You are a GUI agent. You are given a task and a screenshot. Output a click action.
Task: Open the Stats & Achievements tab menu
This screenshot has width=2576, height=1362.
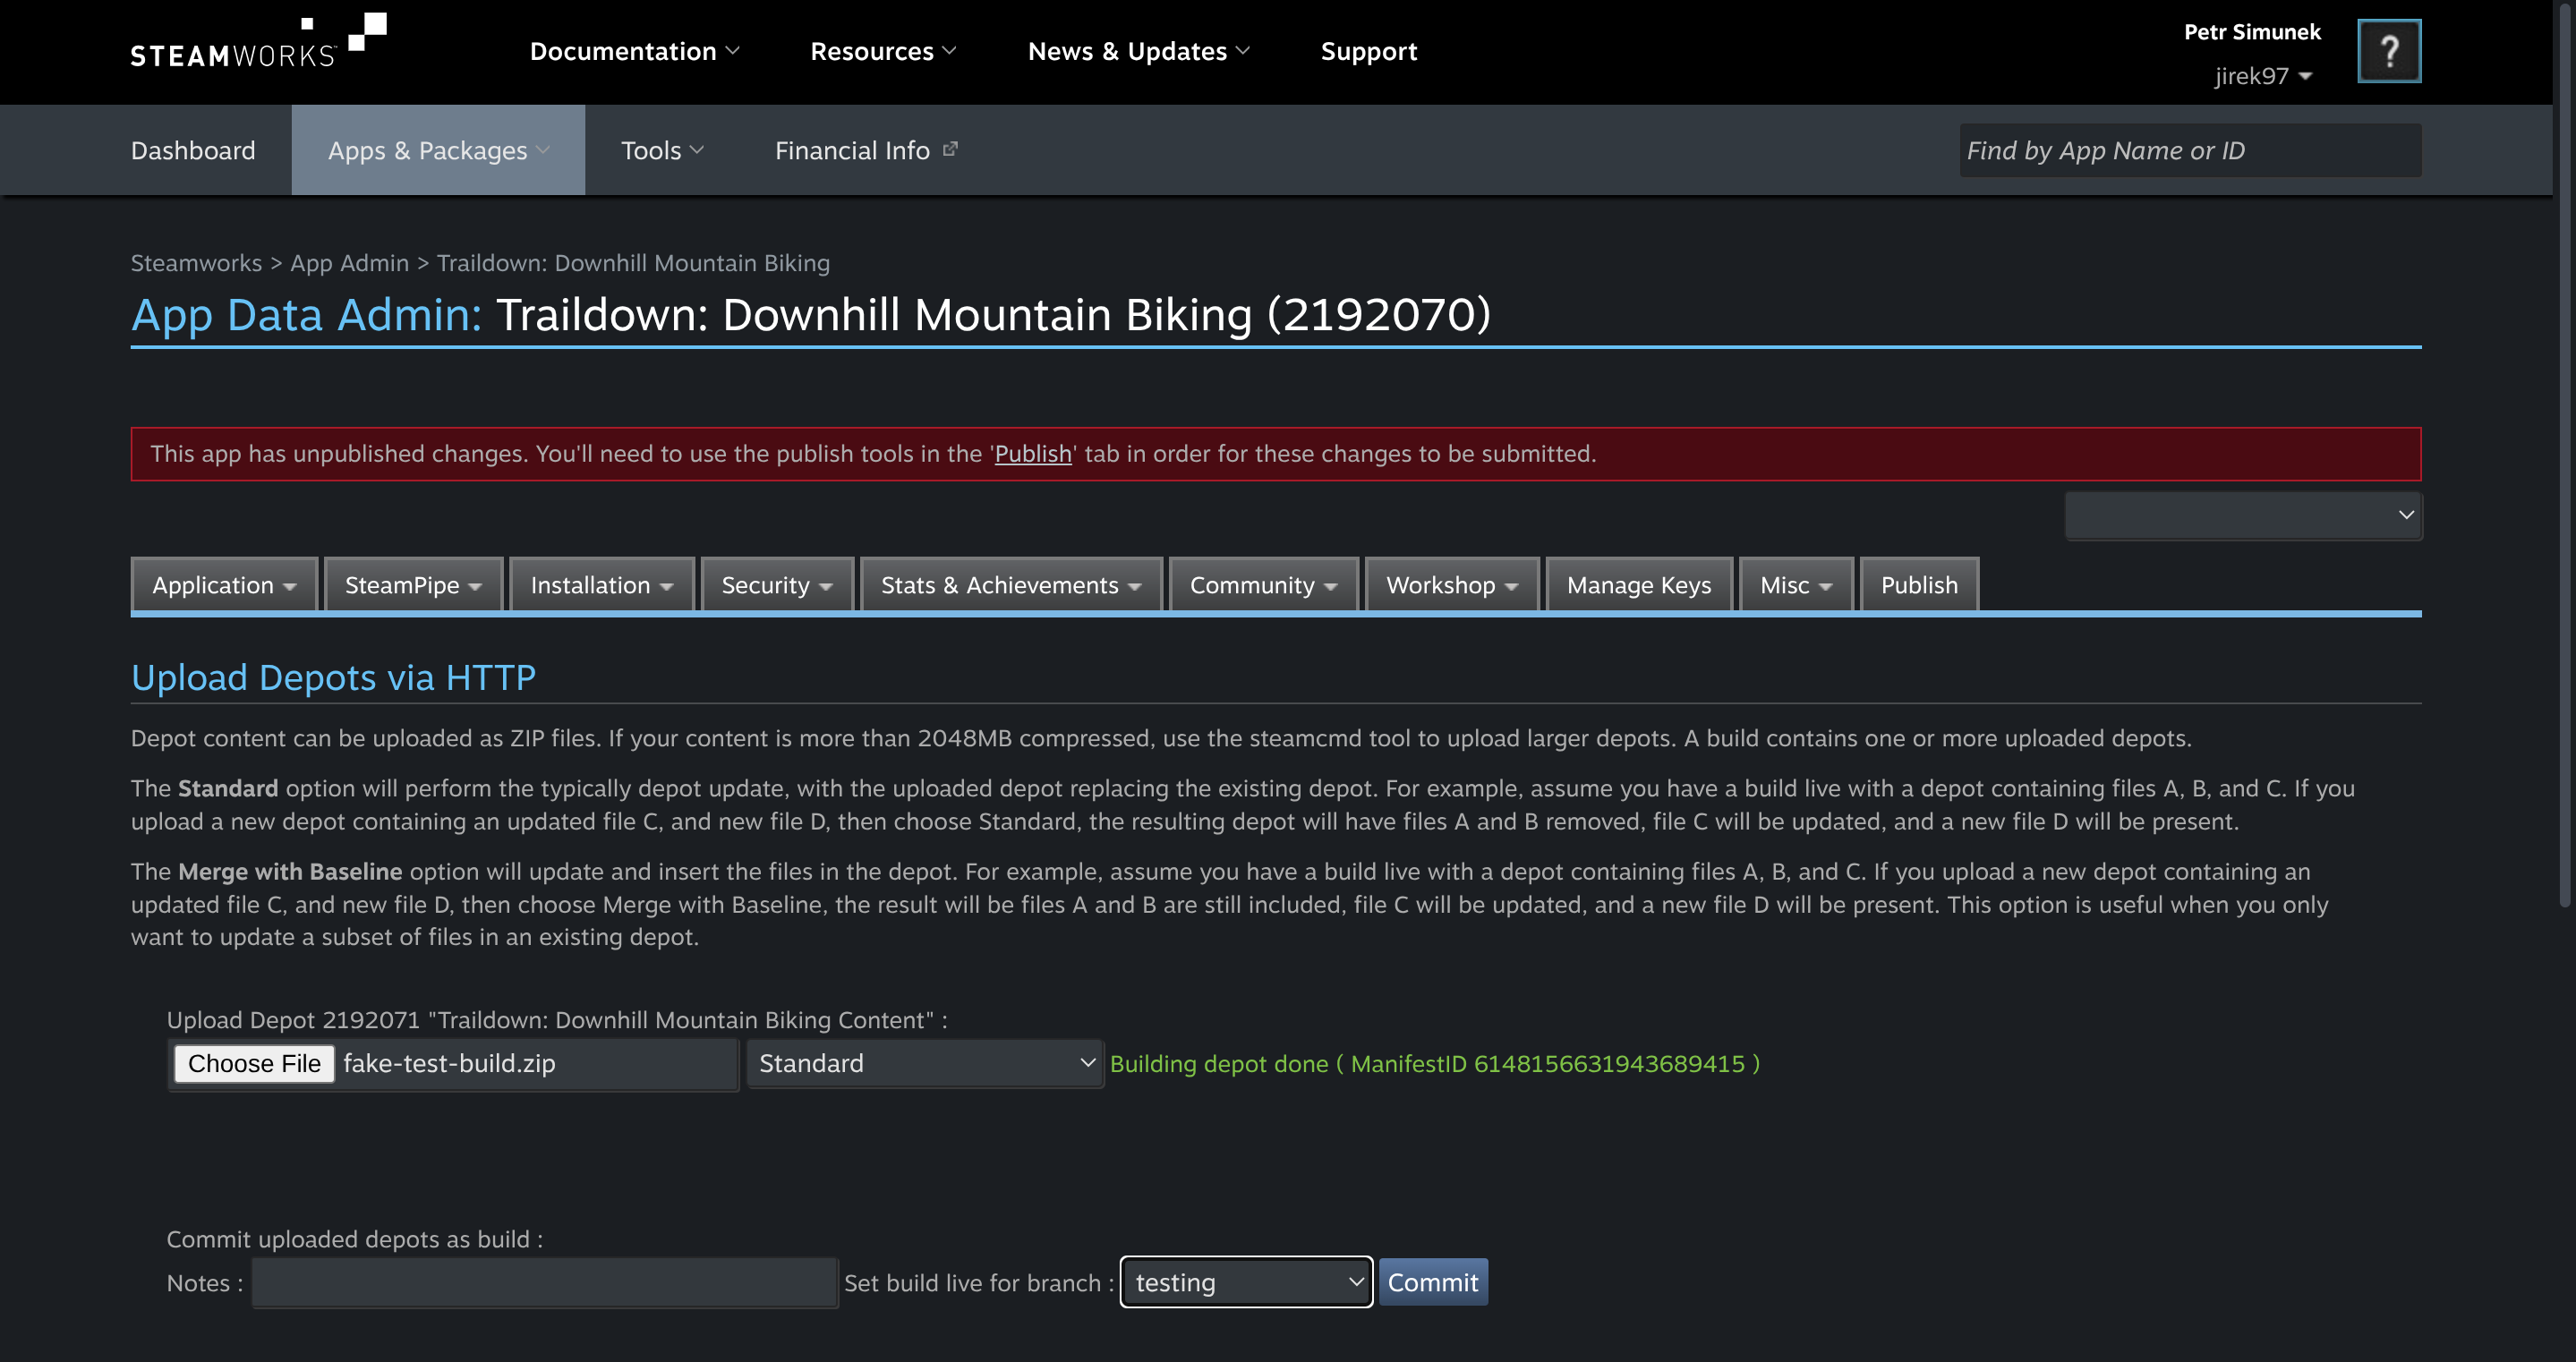point(1011,585)
